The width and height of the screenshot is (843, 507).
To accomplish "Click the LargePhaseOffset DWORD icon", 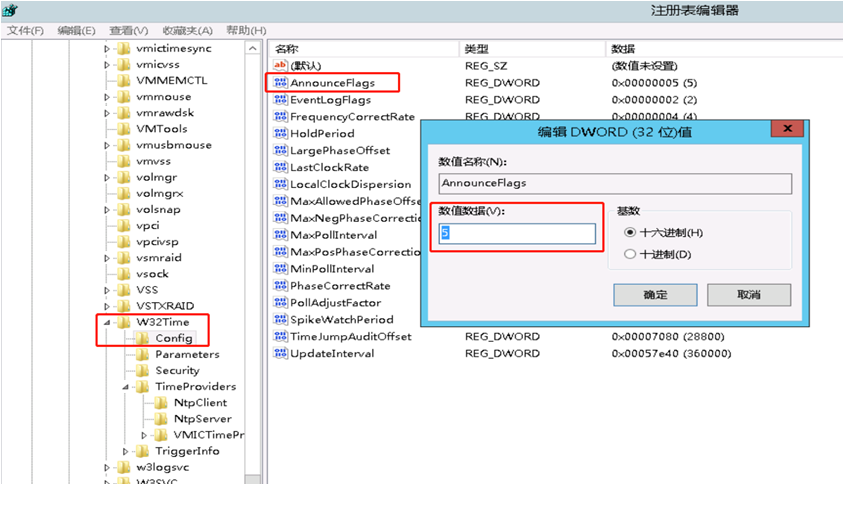I will point(280,151).
